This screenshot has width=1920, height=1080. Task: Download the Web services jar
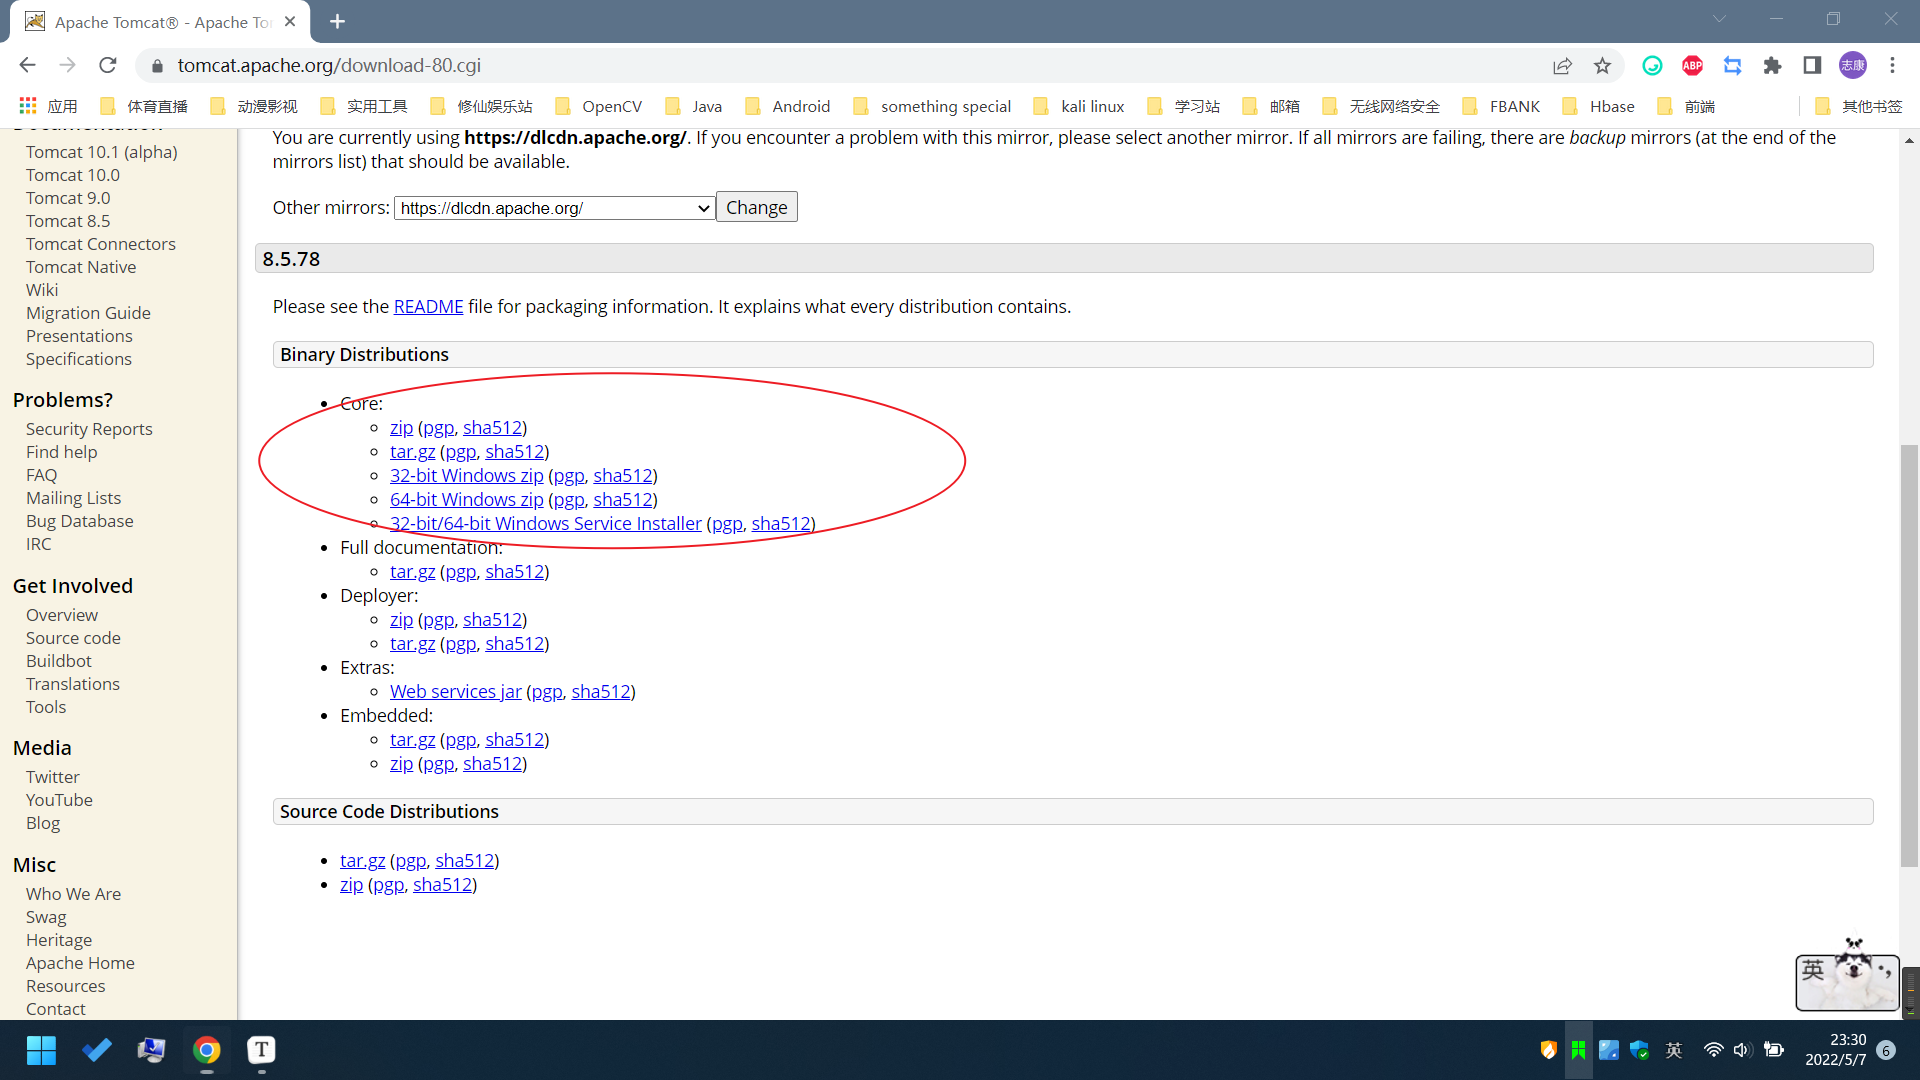point(456,691)
